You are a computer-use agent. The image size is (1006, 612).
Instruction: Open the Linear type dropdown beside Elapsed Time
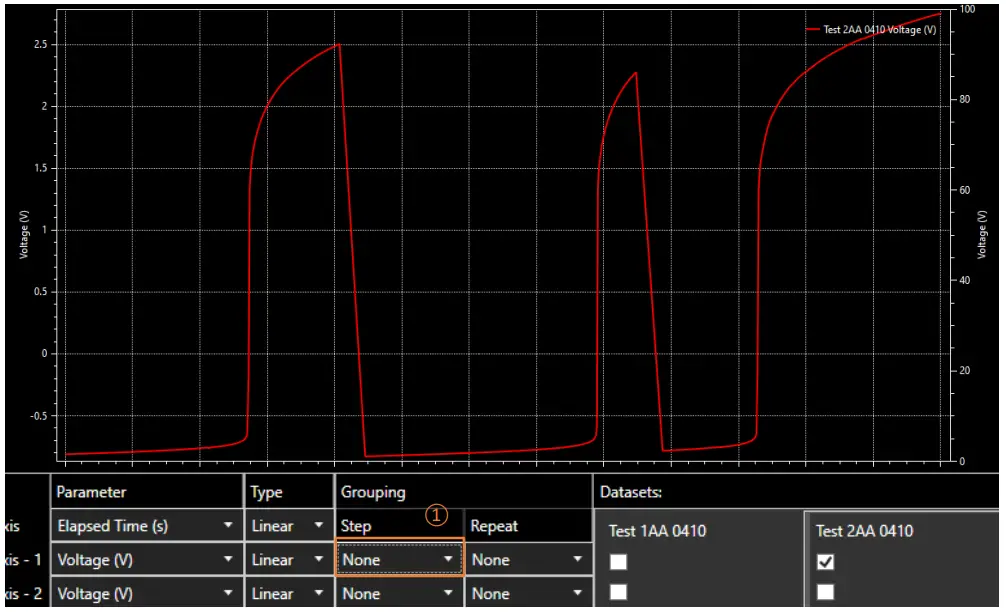click(x=289, y=526)
